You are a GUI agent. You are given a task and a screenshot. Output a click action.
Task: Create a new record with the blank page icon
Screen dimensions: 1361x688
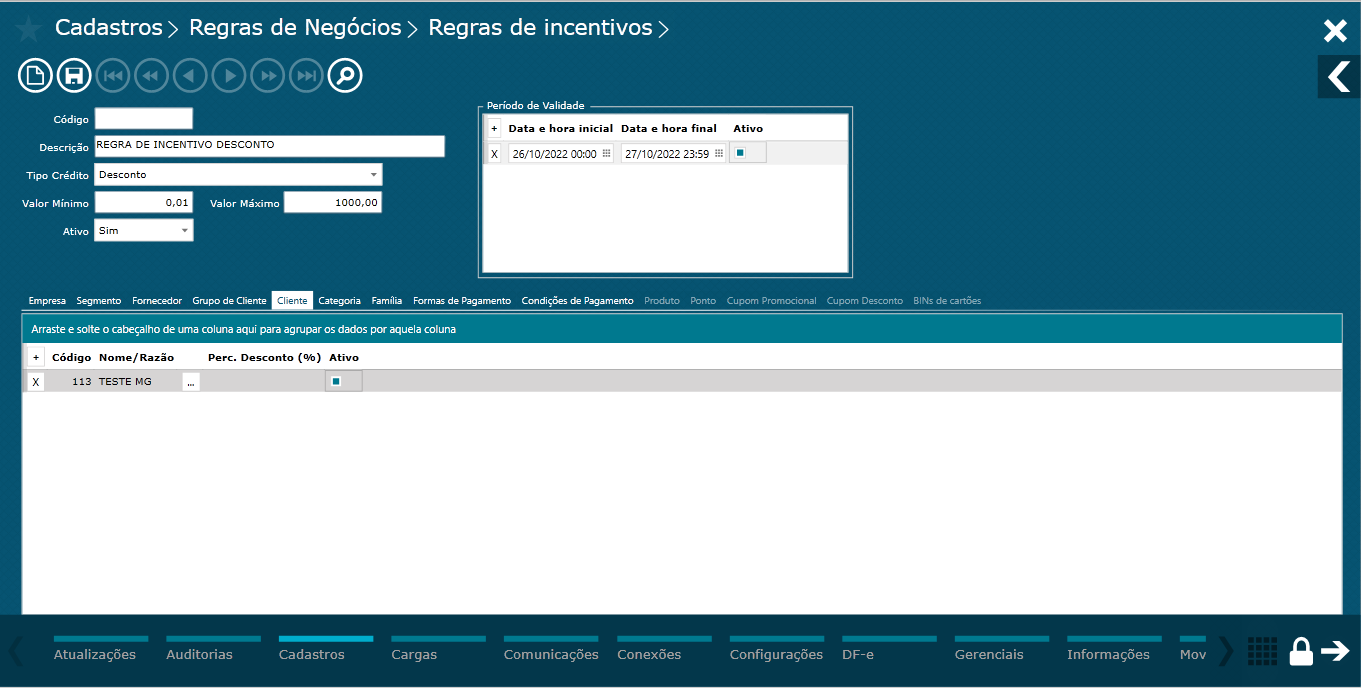(x=35, y=75)
